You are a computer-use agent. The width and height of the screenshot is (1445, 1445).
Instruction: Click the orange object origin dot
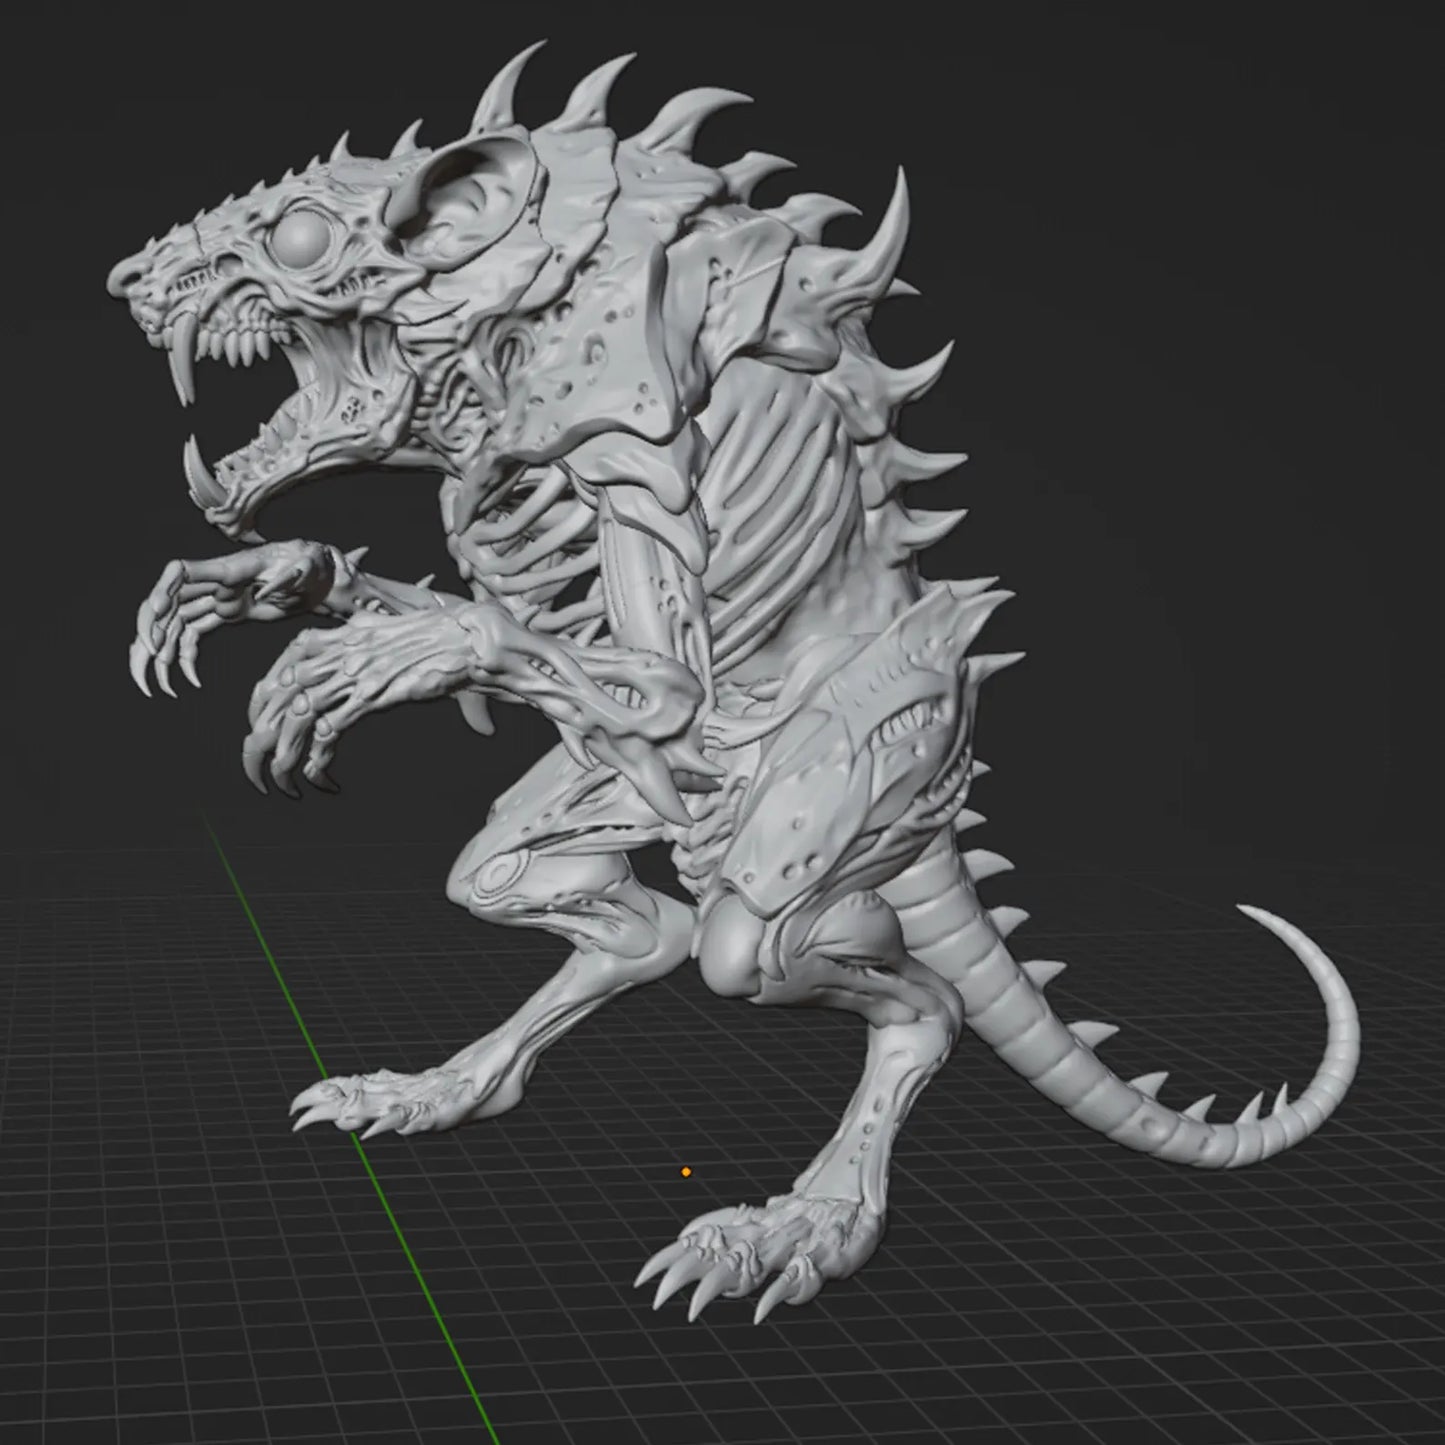click(685, 1171)
